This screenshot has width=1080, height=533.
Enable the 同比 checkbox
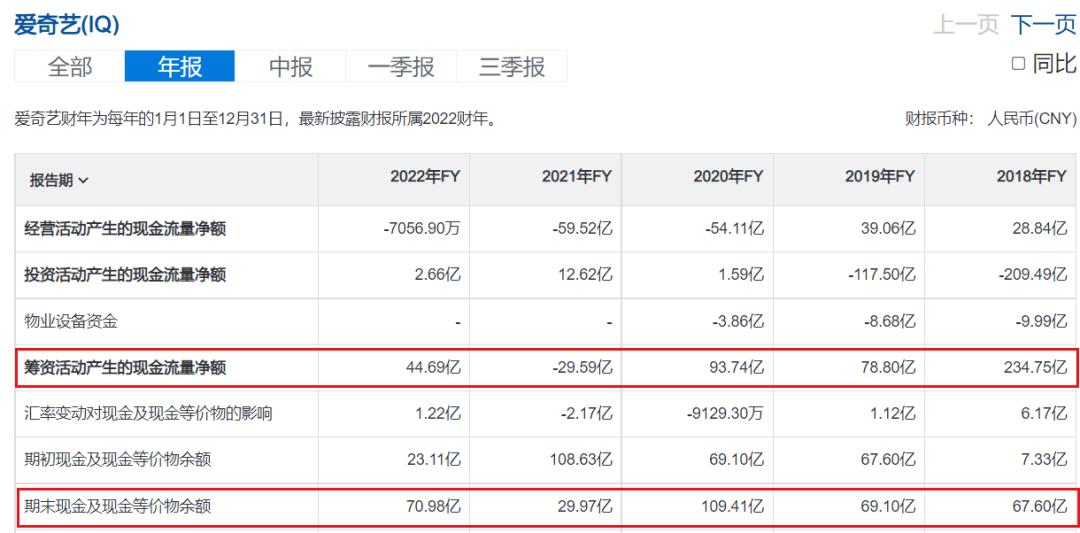coord(1019,64)
